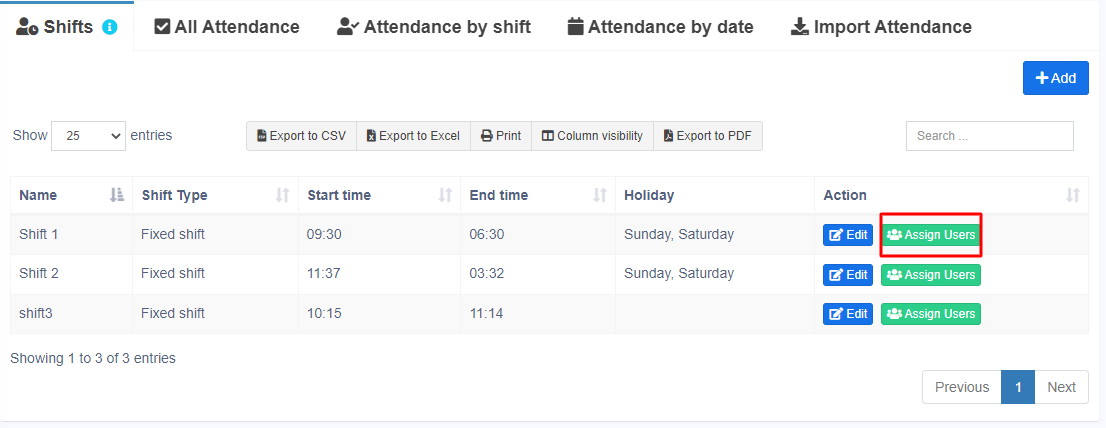Click the info icon beside Shifts
Viewport: 1106px width, 428px height.
click(110, 27)
